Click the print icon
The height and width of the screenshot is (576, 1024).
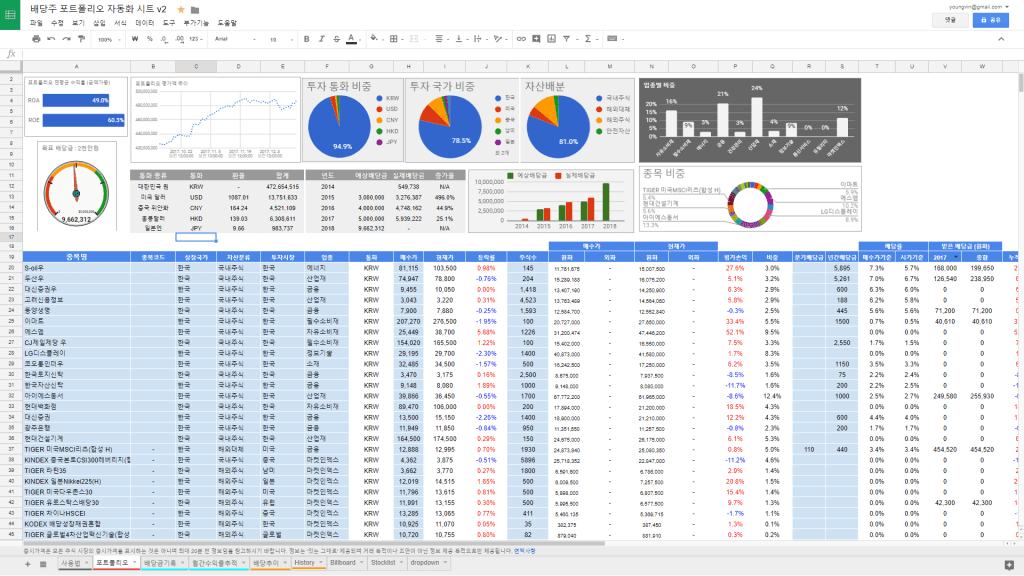coord(36,39)
